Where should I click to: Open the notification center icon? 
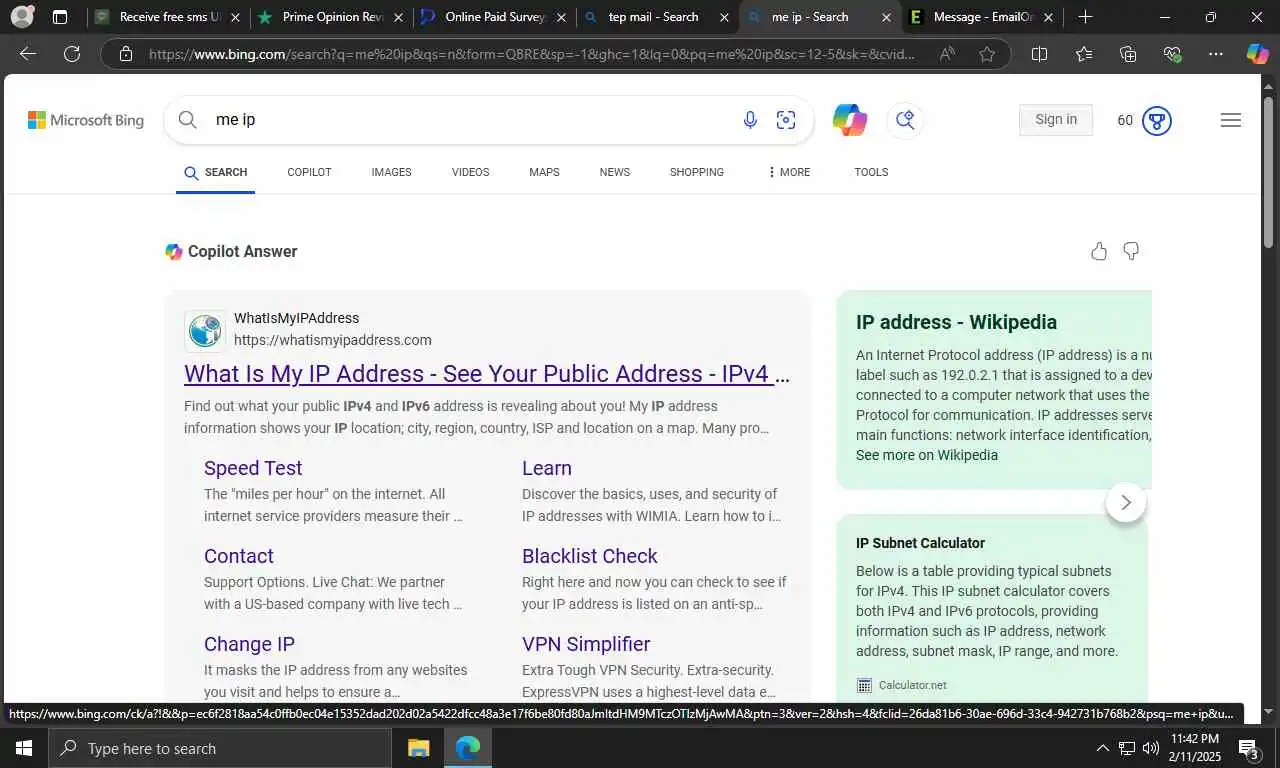pyautogui.click(x=1249, y=748)
